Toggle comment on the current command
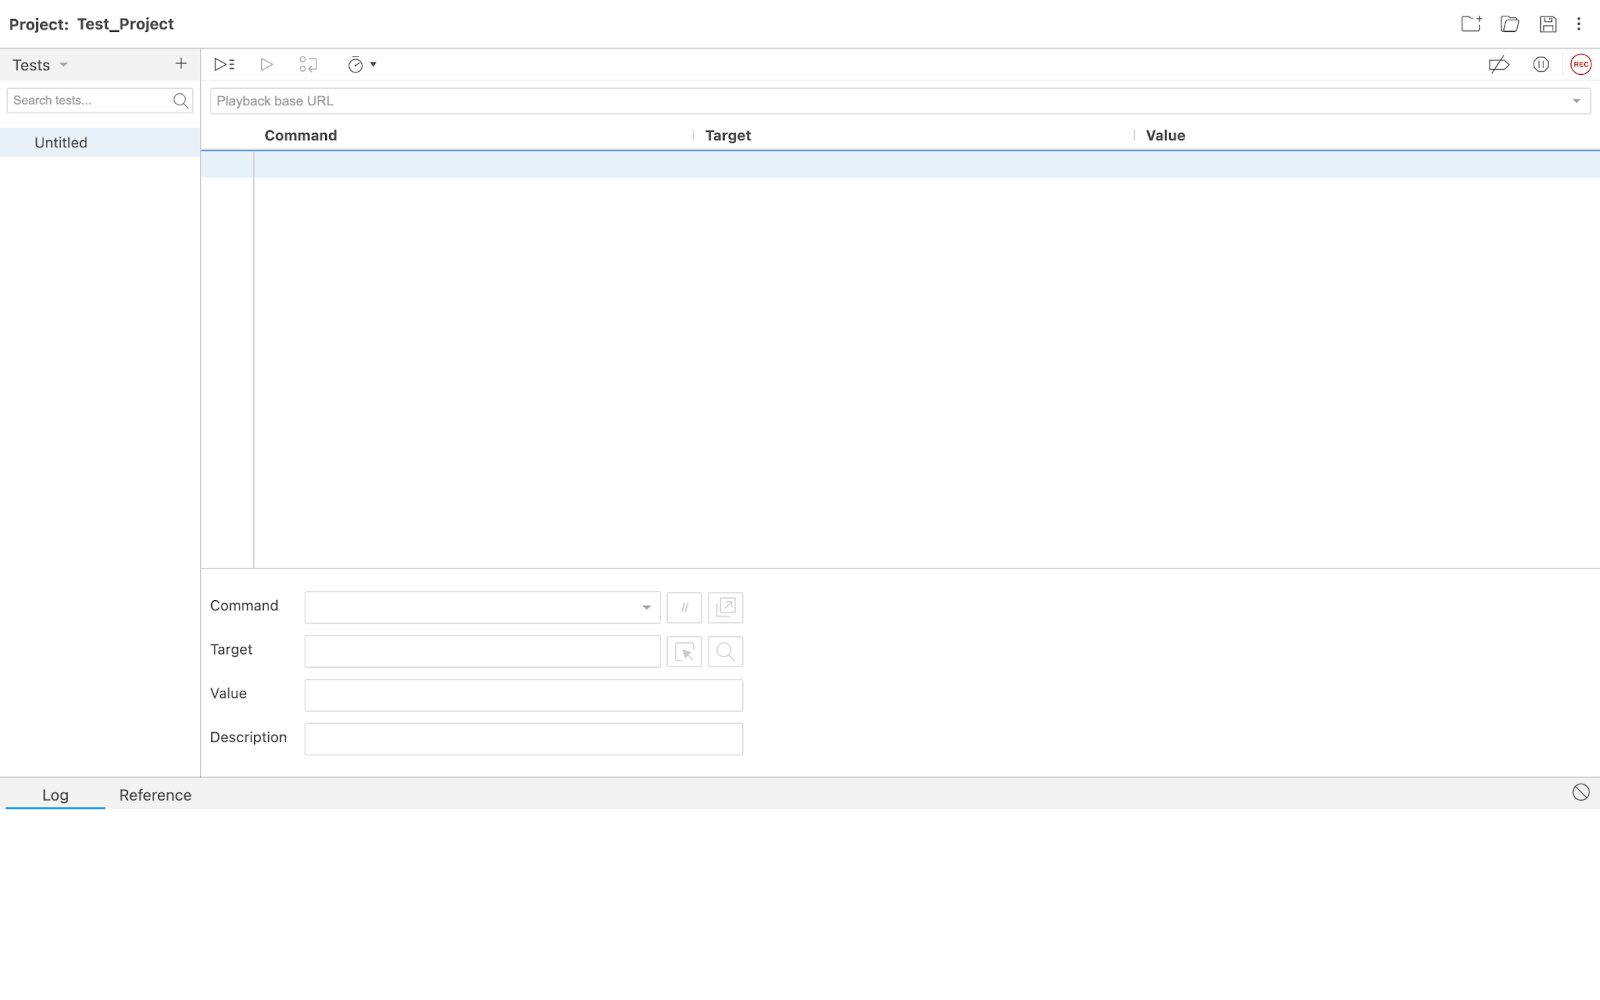This screenshot has height=1000, width=1600. pyautogui.click(x=684, y=607)
